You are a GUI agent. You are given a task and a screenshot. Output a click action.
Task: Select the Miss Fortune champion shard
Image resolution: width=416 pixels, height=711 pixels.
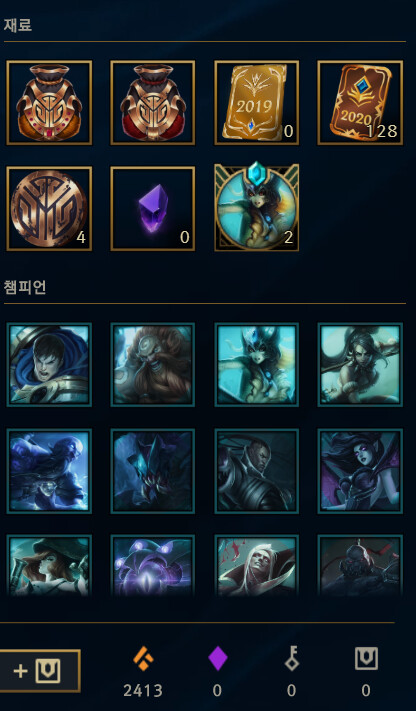[49, 565]
